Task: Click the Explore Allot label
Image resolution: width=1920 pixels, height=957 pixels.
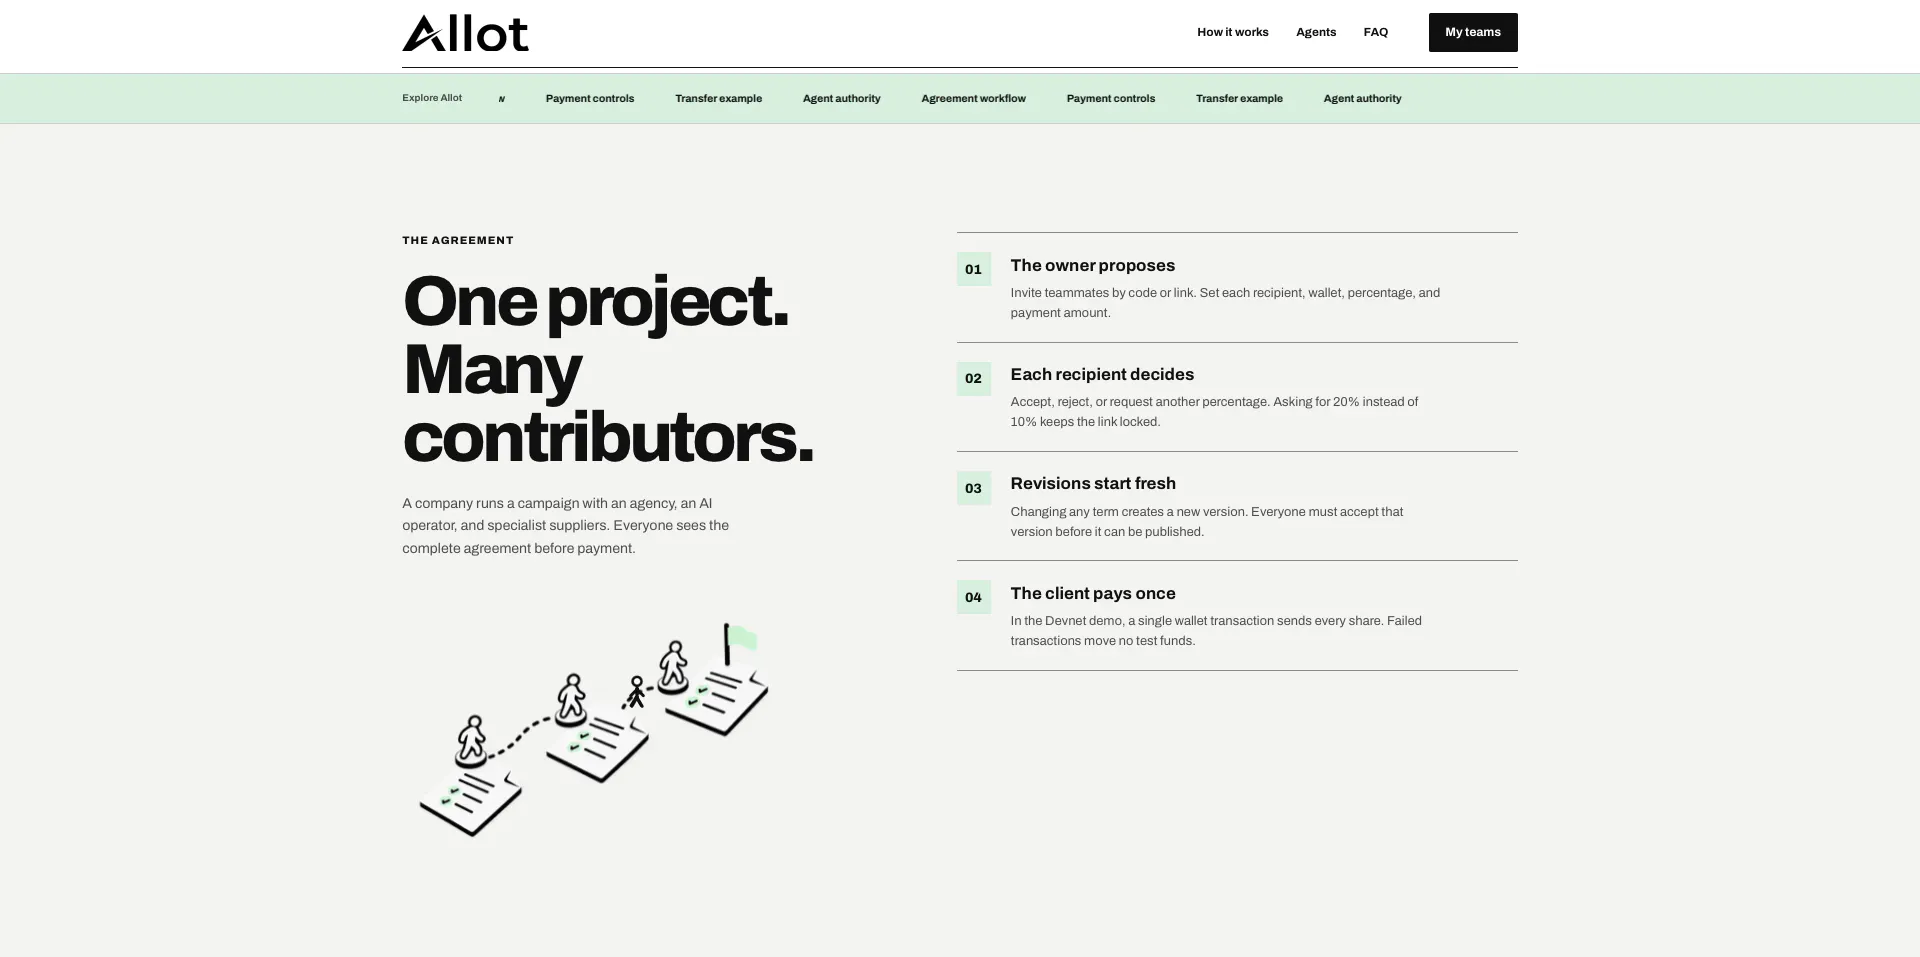Action: 432,98
